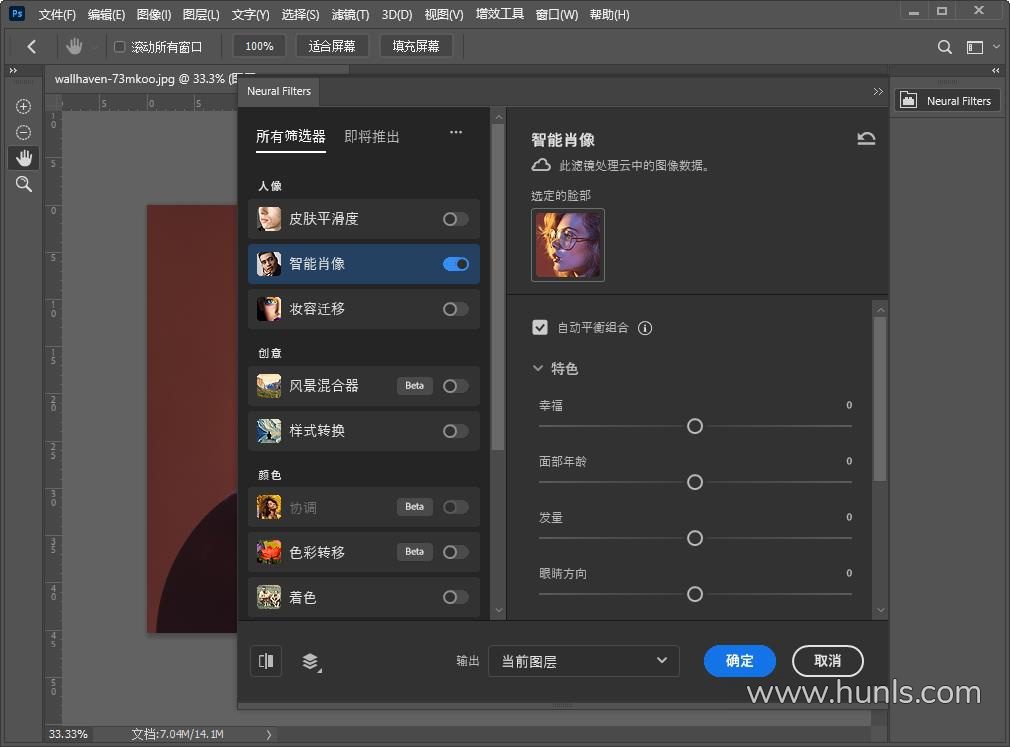Switch on the 色彩转移 toggle

pyautogui.click(x=455, y=552)
